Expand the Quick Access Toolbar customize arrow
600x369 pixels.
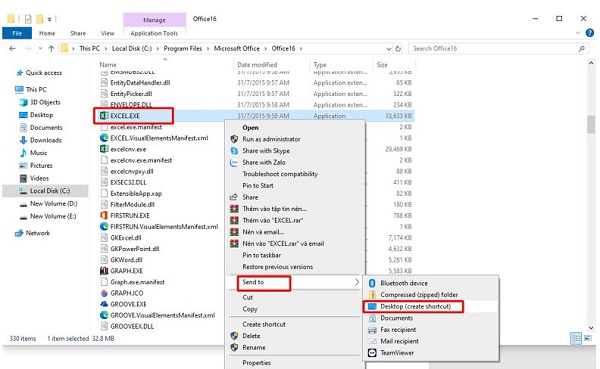tap(50, 19)
